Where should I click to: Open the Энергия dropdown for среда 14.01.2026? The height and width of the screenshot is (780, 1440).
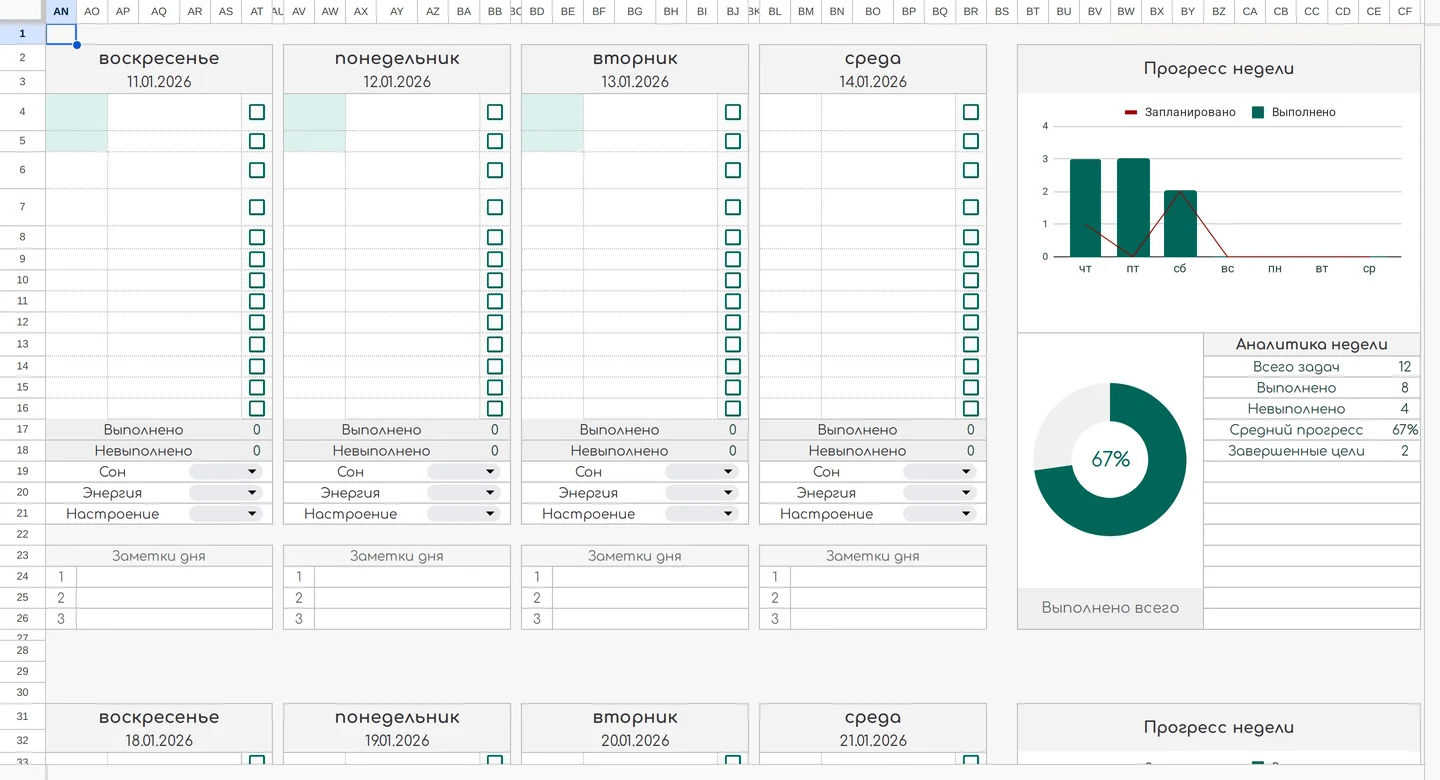point(940,493)
